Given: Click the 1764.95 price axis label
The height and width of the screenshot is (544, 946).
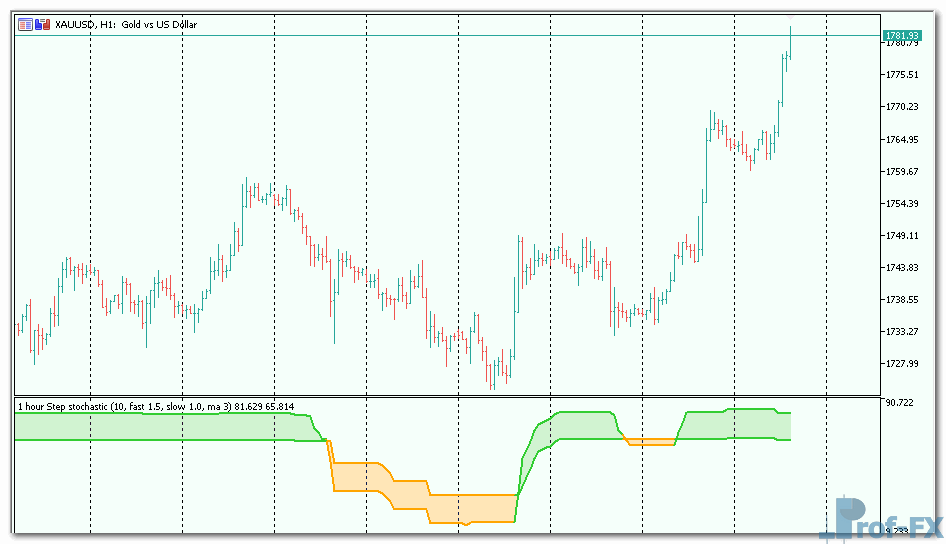Looking at the screenshot, I should pos(902,139).
